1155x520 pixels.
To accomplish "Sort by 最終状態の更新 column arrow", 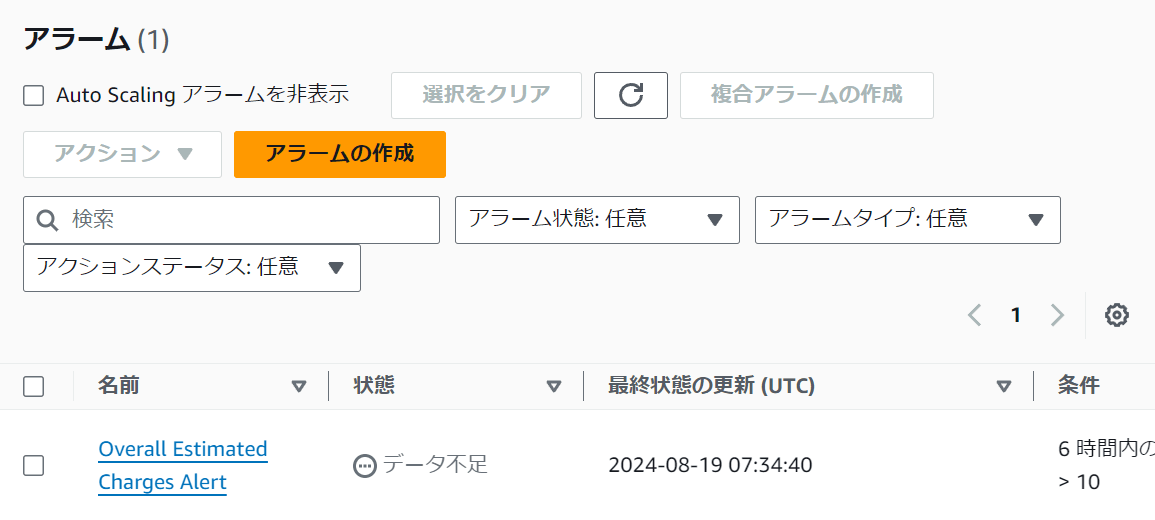I will pyautogui.click(x=1003, y=386).
